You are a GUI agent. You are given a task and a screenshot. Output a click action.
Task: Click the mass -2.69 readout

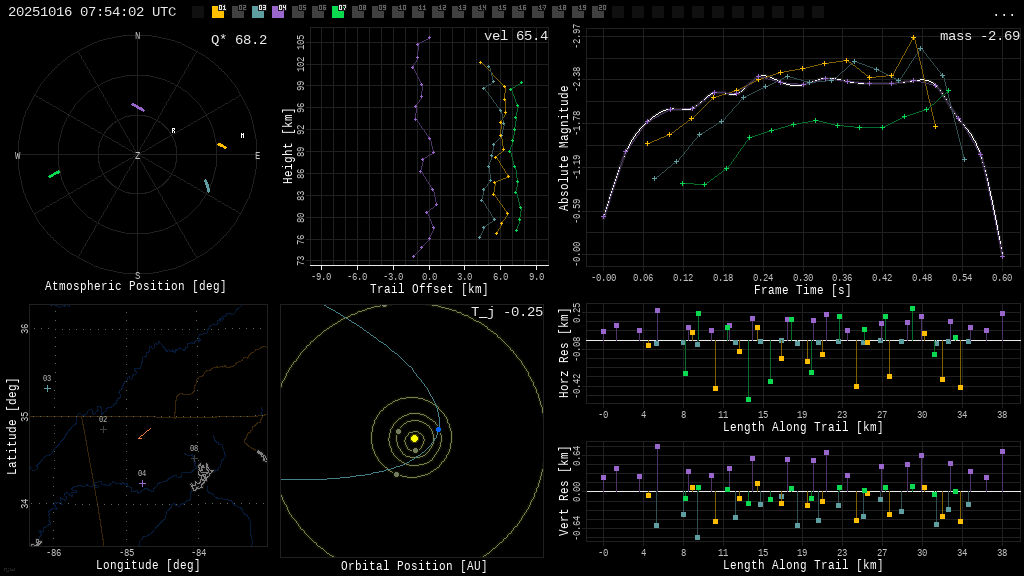pyautogui.click(x=979, y=36)
